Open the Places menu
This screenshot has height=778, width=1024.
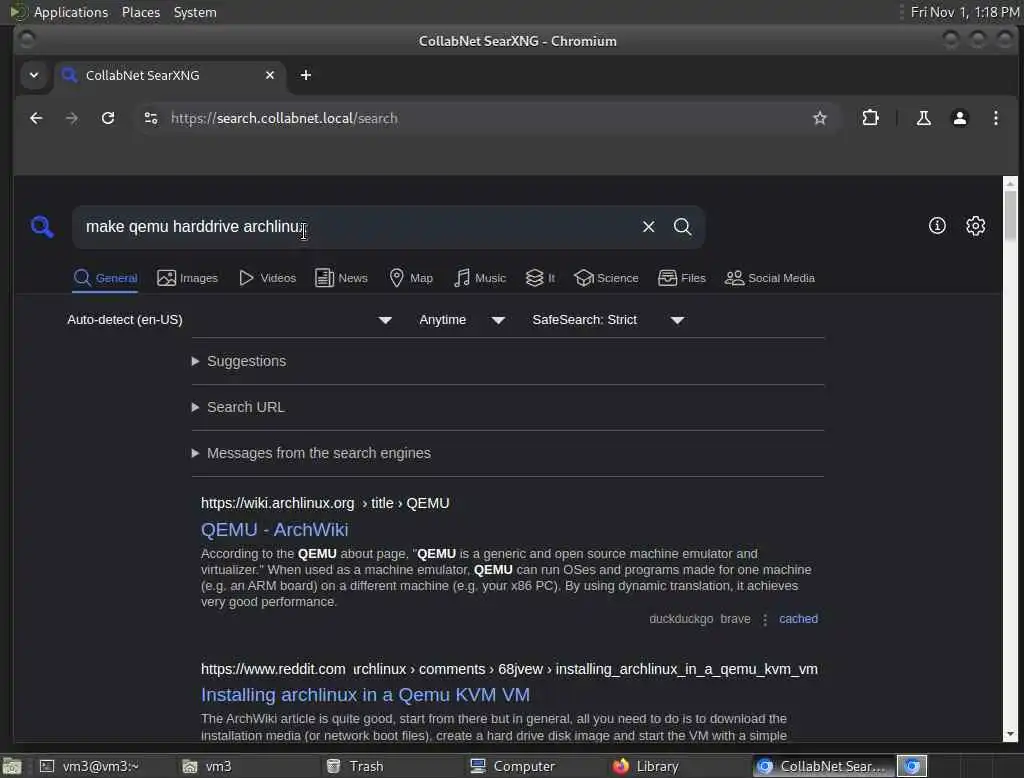[x=141, y=12]
